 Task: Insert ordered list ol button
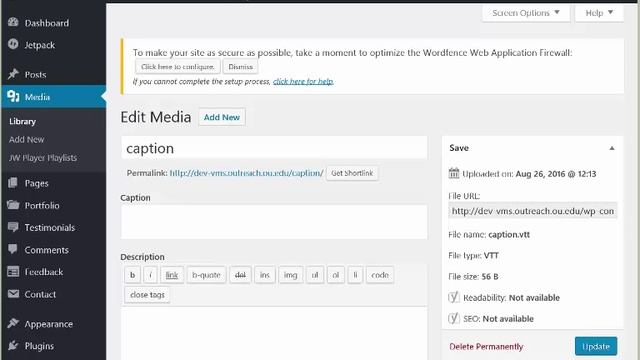point(336,275)
